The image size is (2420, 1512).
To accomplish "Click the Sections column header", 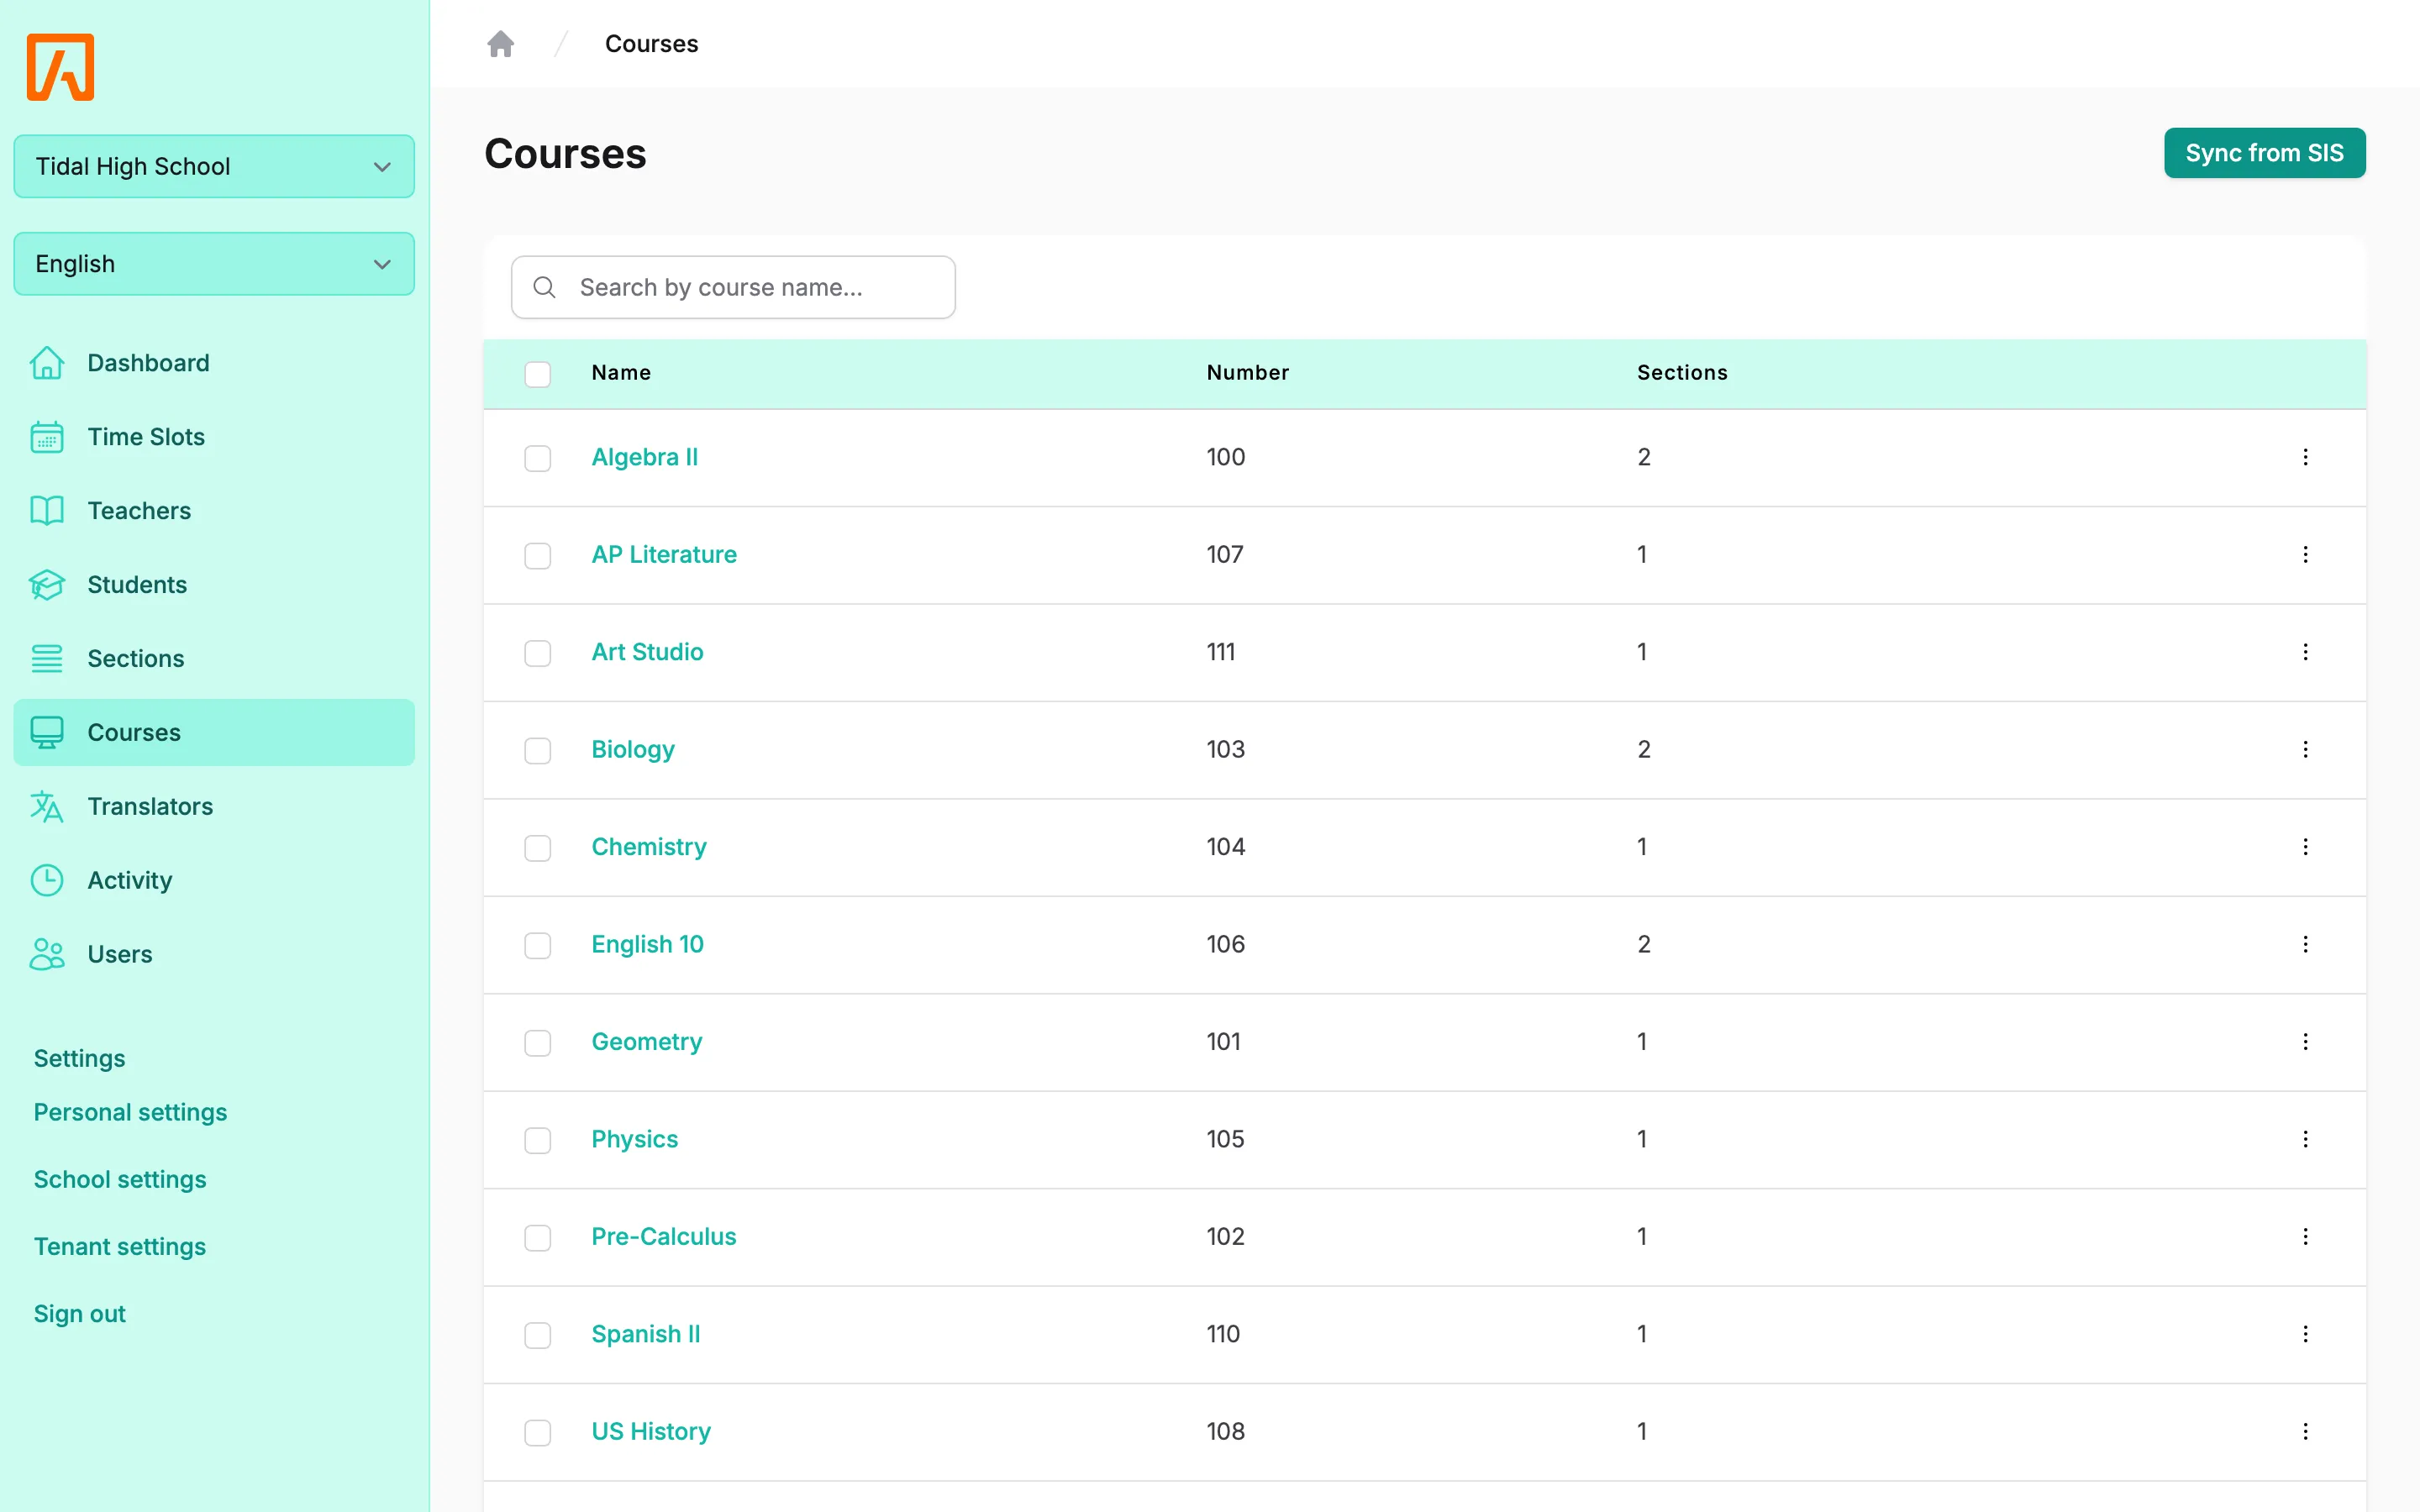I will coord(1682,373).
